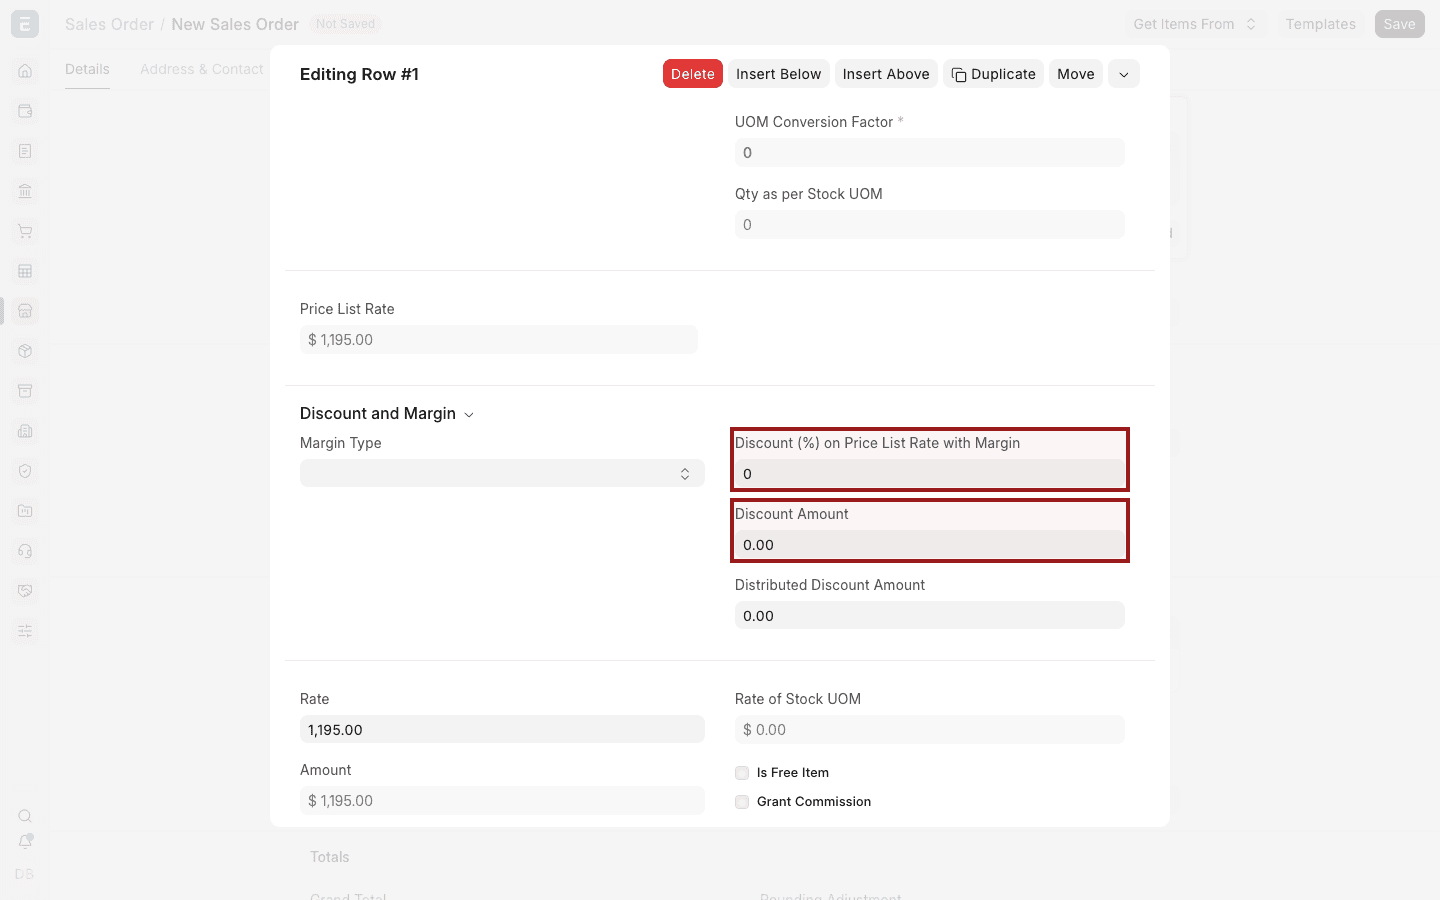The height and width of the screenshot is (900, 1440).
Task: Click the app logo at top left
Action: 25,24
